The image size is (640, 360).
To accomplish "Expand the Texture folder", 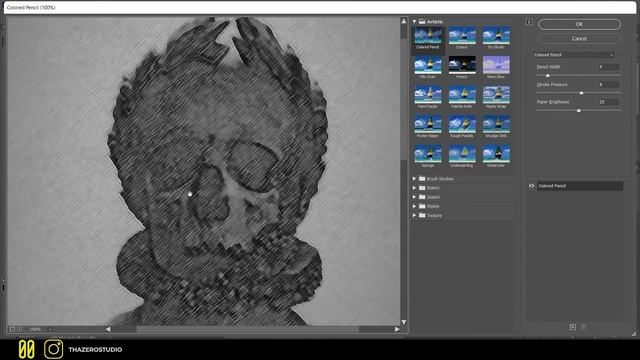I will pyautogui.click(x=414, y=215).
